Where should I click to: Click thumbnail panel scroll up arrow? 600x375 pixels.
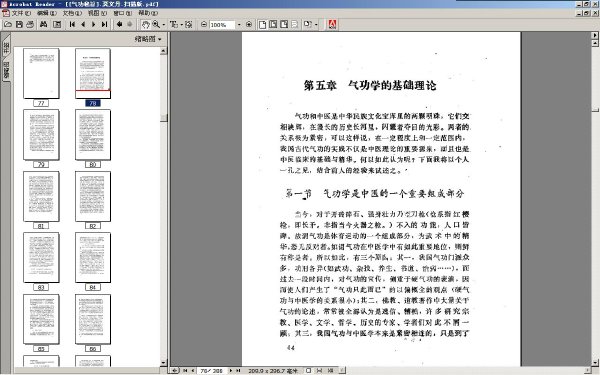pos(164,51)
